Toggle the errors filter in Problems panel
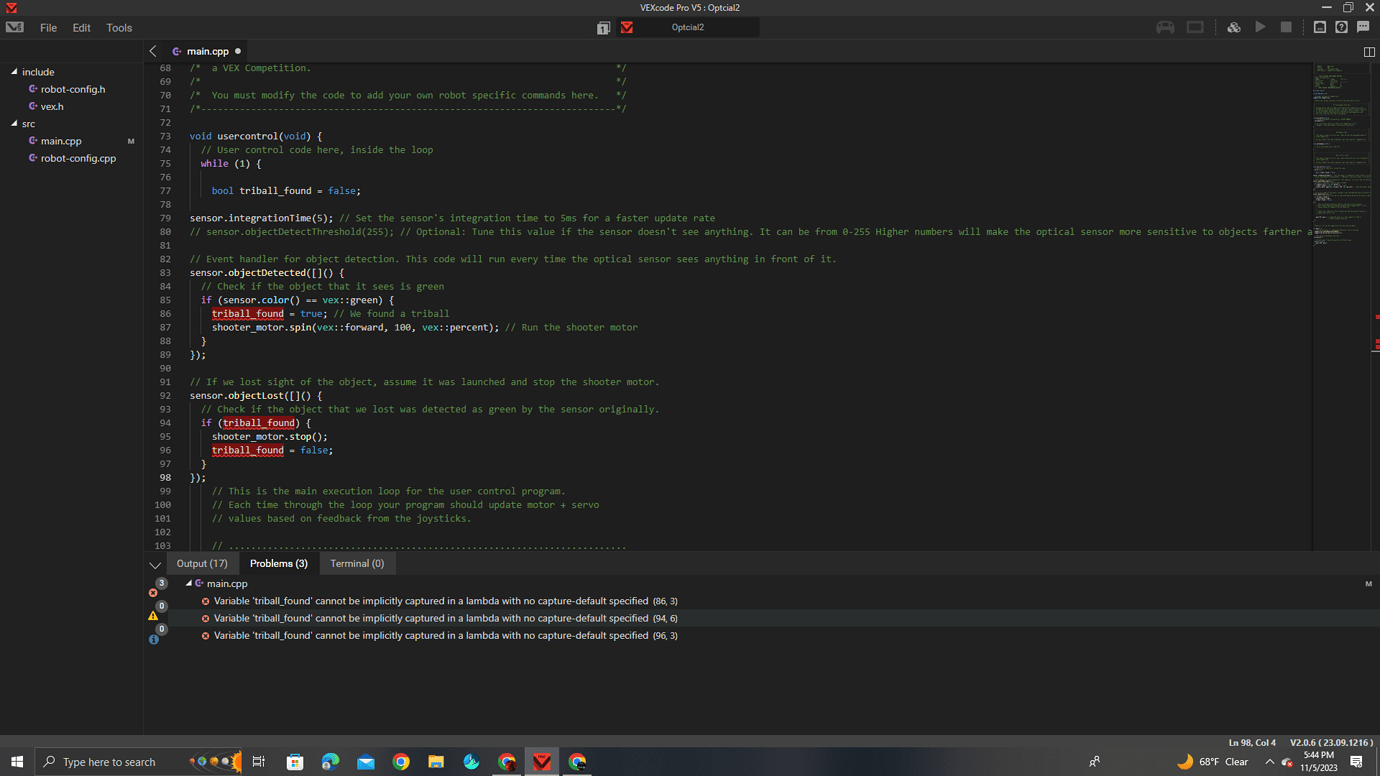This screenshot has width=1380, height=776. [154, 592]
